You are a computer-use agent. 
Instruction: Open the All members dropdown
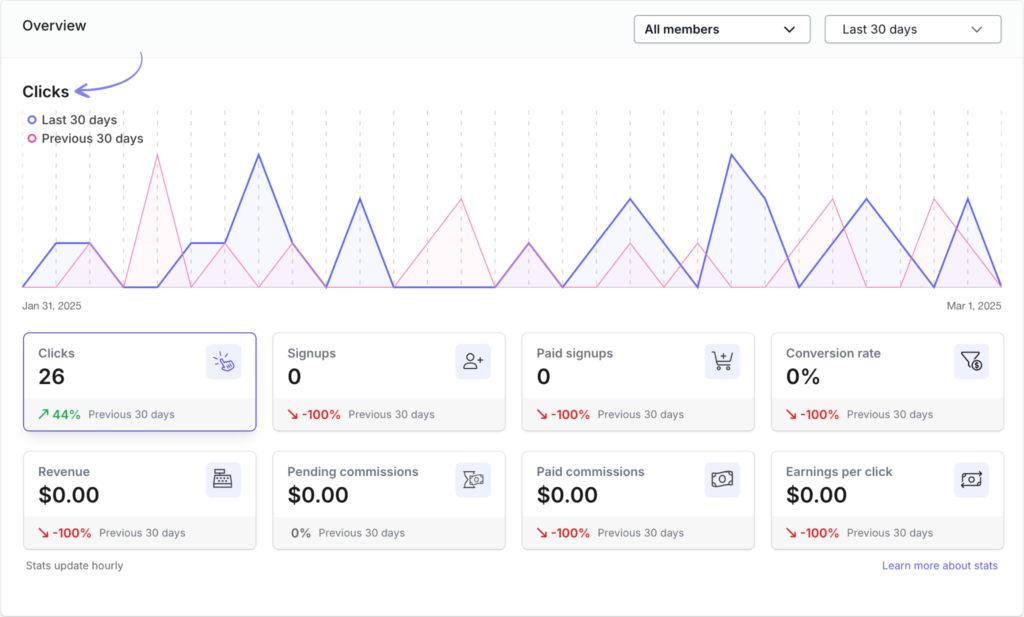coord(722,29)
